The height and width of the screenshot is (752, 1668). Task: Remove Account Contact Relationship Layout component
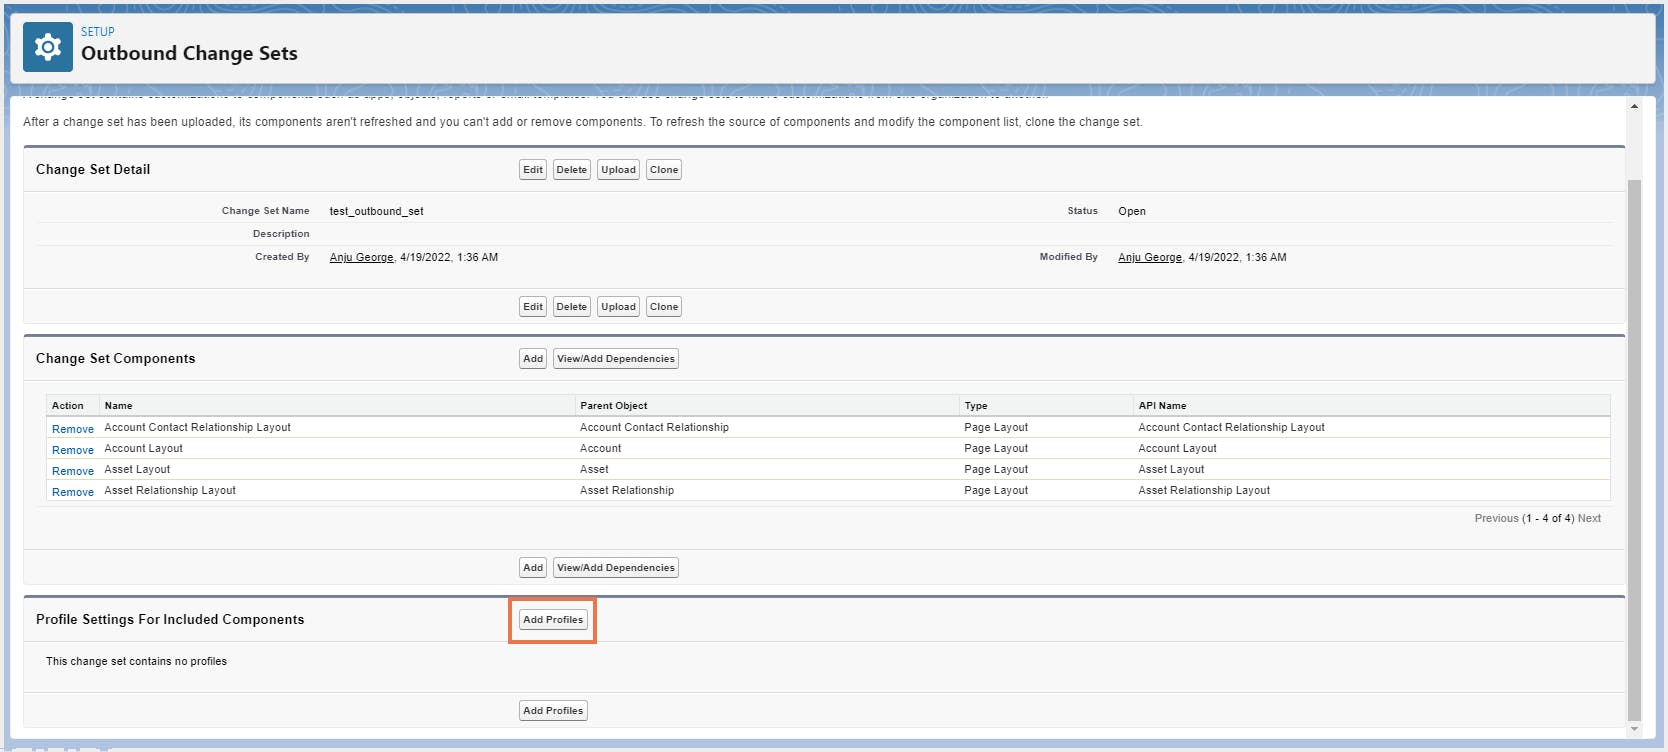pos(73,429)
